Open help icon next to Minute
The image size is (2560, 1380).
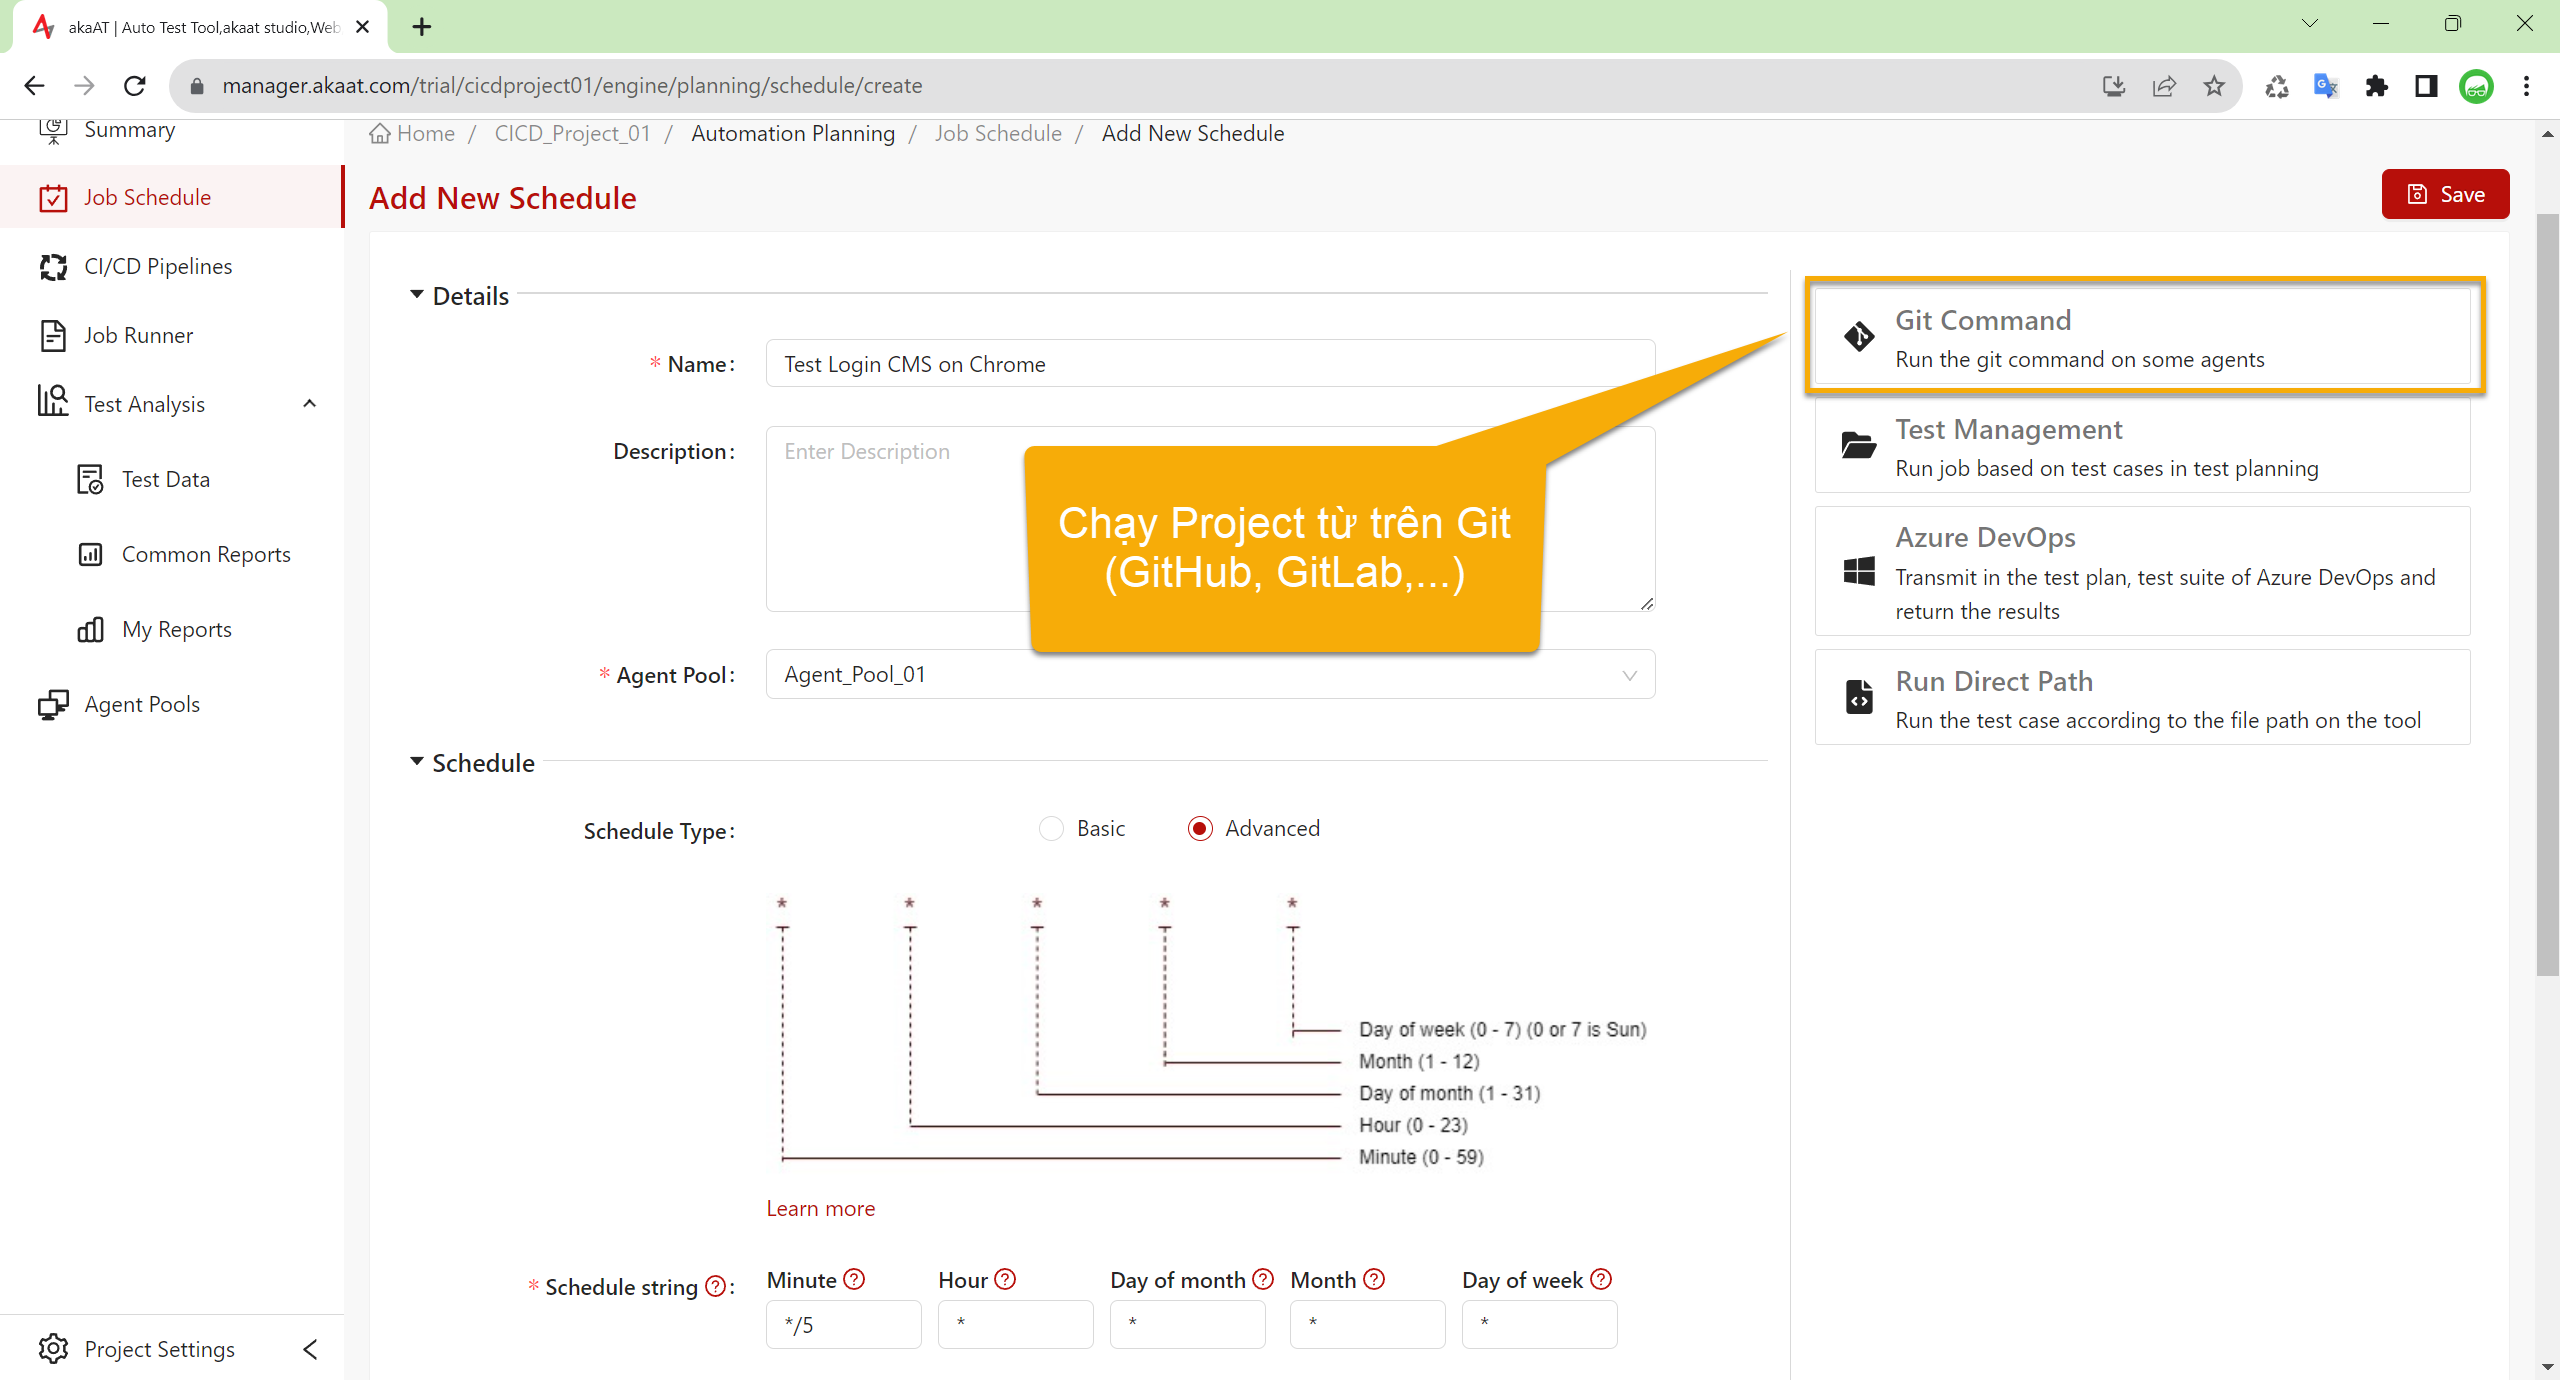pyautogui.click(x=854, y=1279)
